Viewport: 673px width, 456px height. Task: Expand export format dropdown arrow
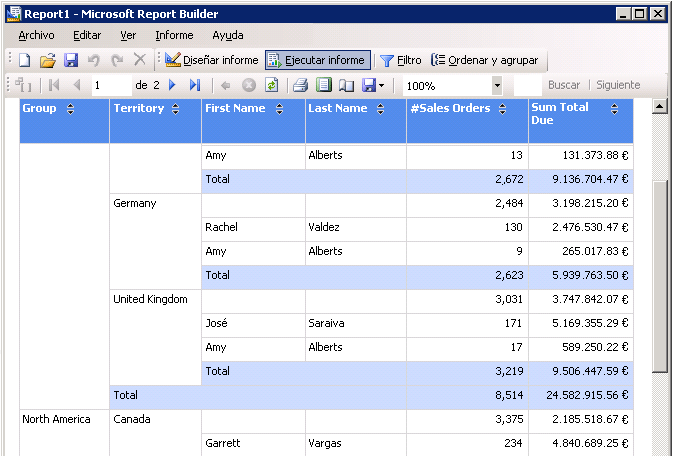[381, 86]
